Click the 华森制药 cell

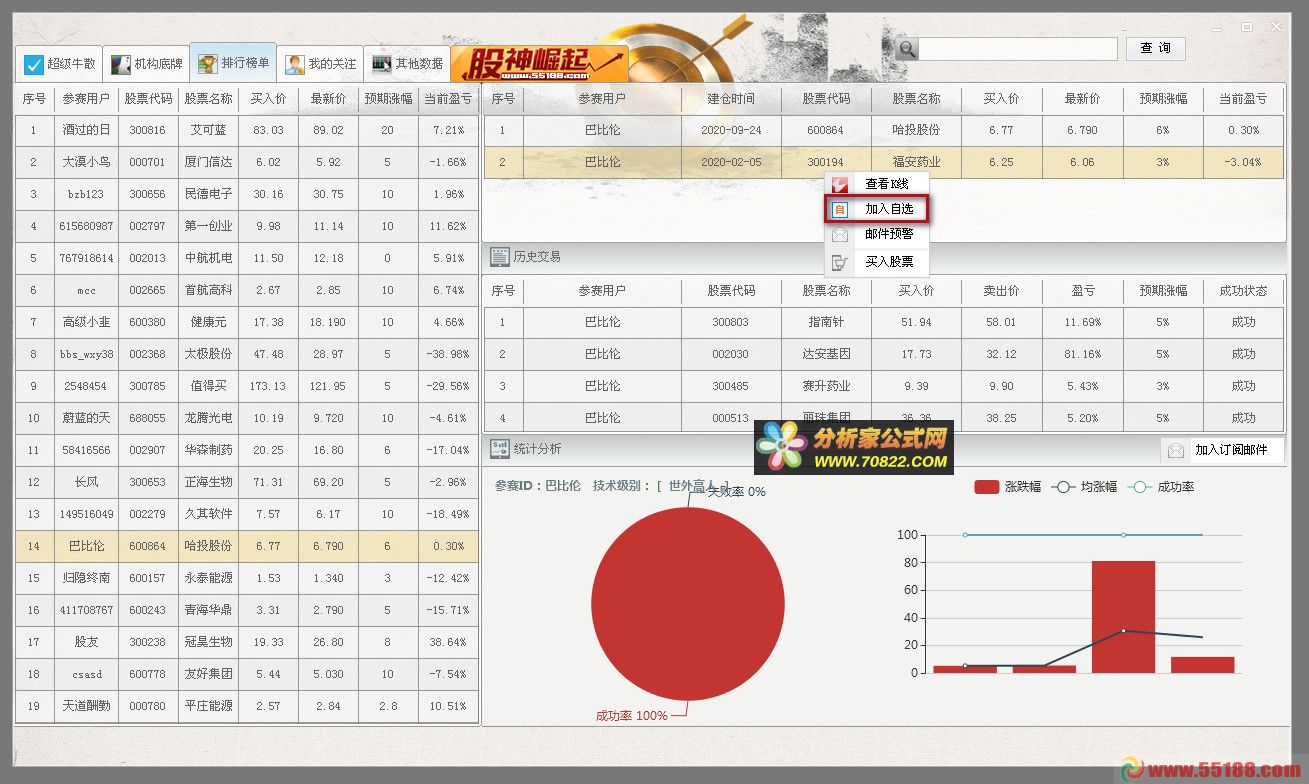coord(208,450)
